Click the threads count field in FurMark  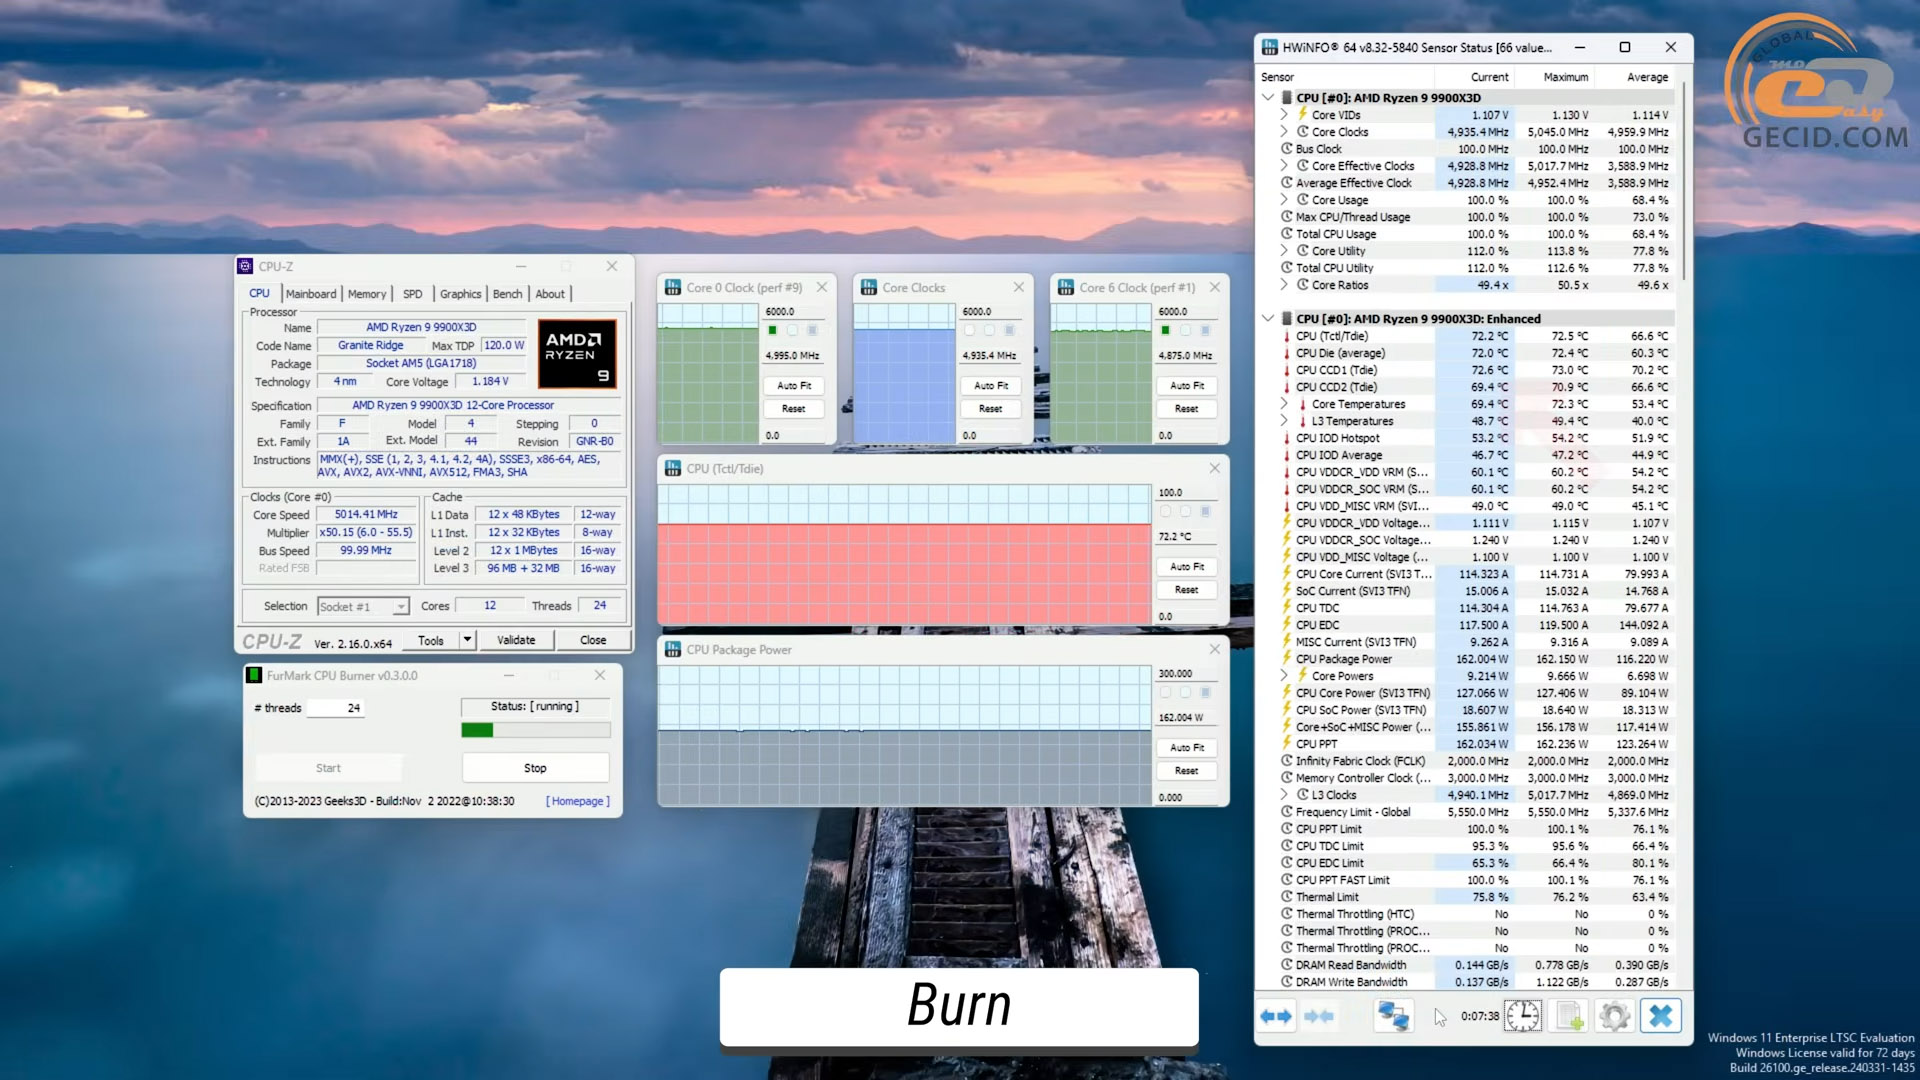pyautogui.click(x=335, y=708)
